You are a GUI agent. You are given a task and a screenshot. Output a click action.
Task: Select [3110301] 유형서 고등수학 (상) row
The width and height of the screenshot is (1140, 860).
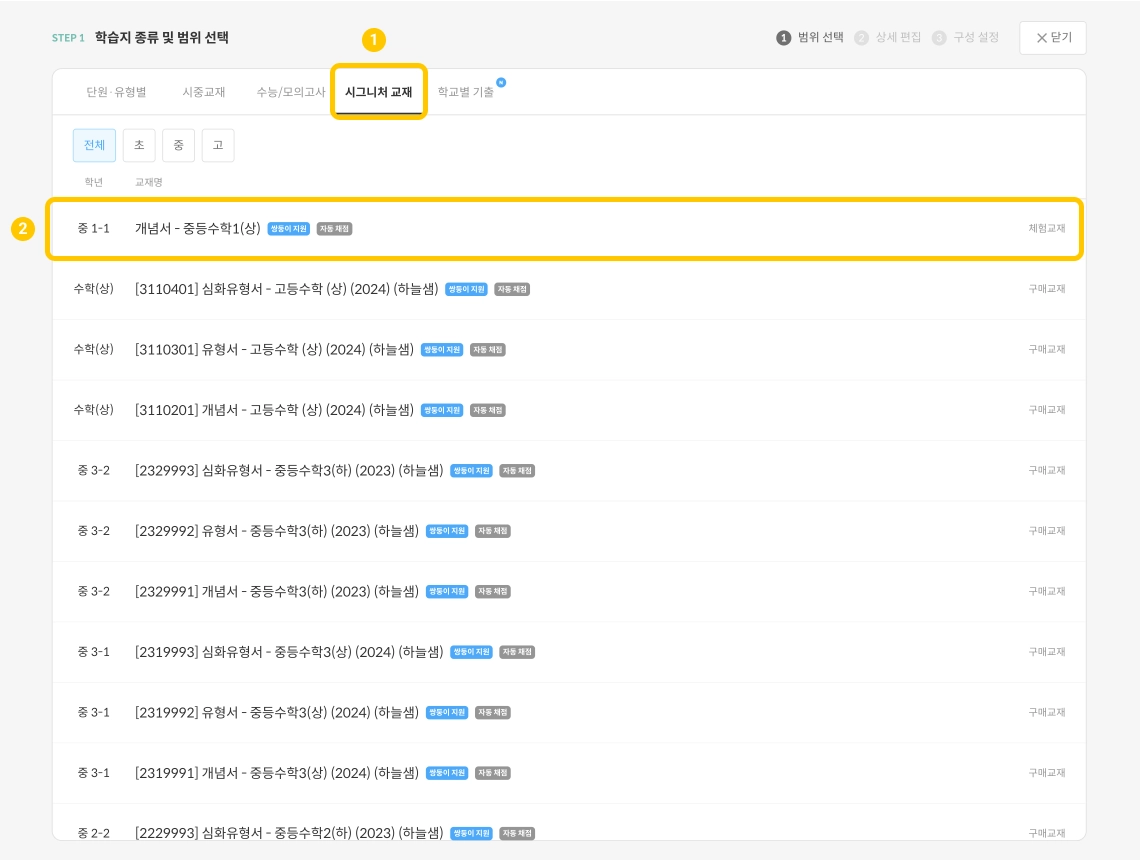pyautogui.click(x=569, y=350)
